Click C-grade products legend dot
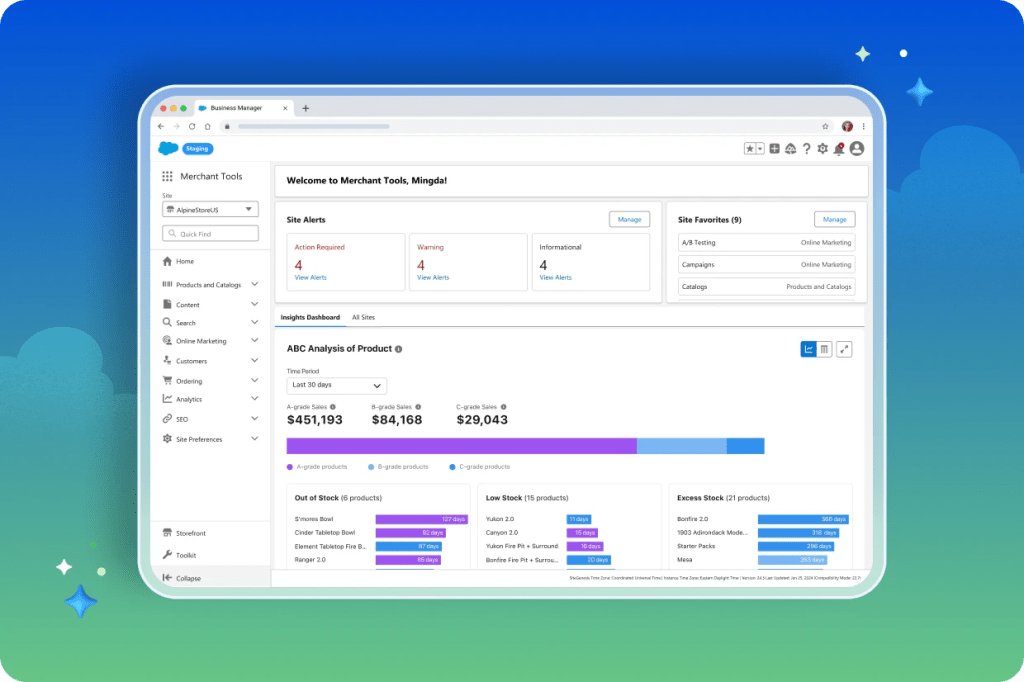Image resolution: width=1024 pixels, height=682 pixels. 452,467
